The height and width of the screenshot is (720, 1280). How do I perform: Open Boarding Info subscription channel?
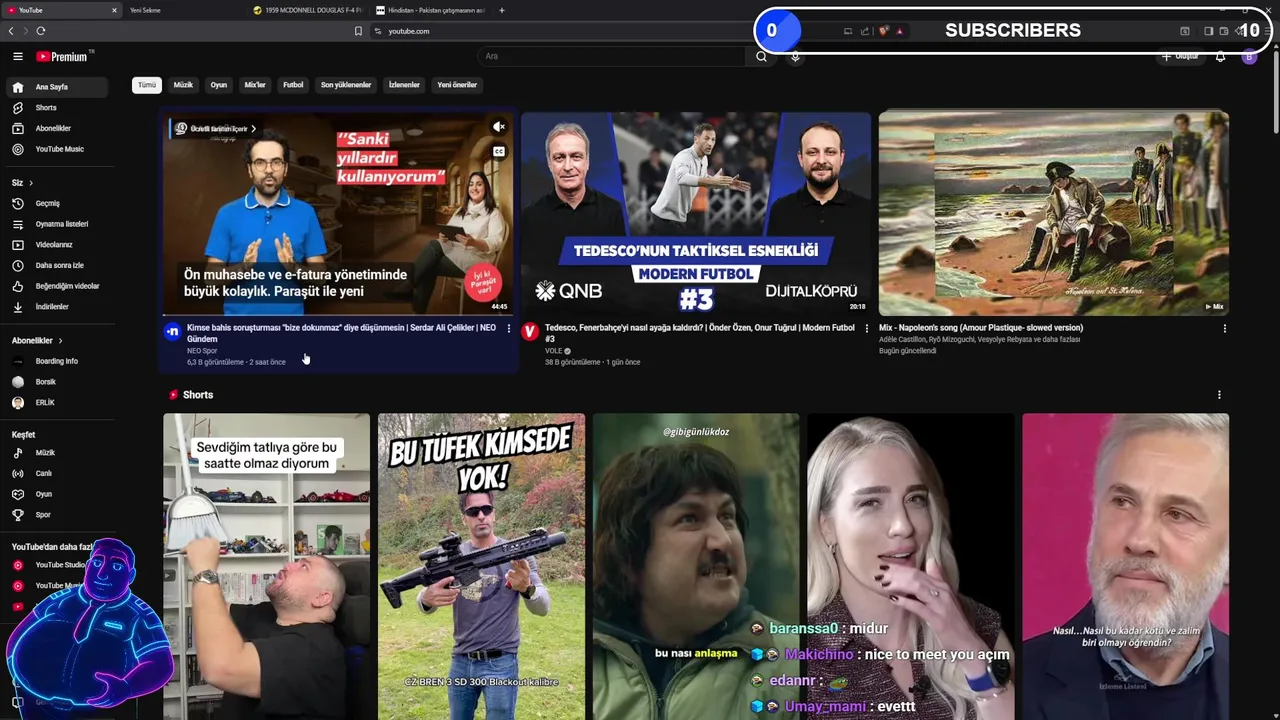tap(58, 361)
